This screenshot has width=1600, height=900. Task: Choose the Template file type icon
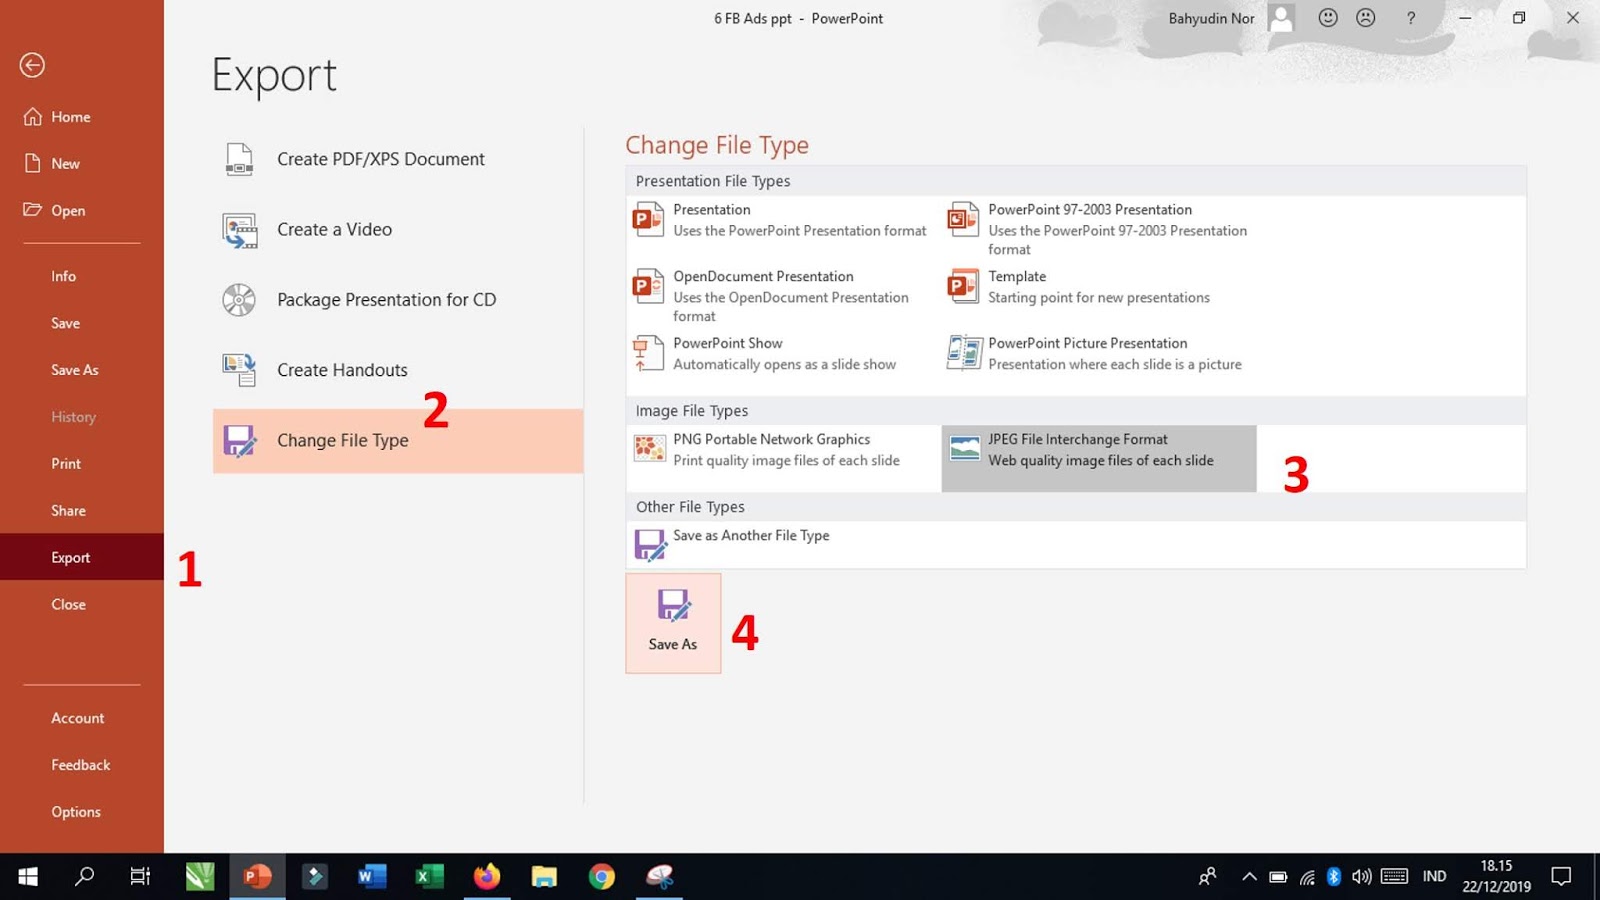point(963,286)
